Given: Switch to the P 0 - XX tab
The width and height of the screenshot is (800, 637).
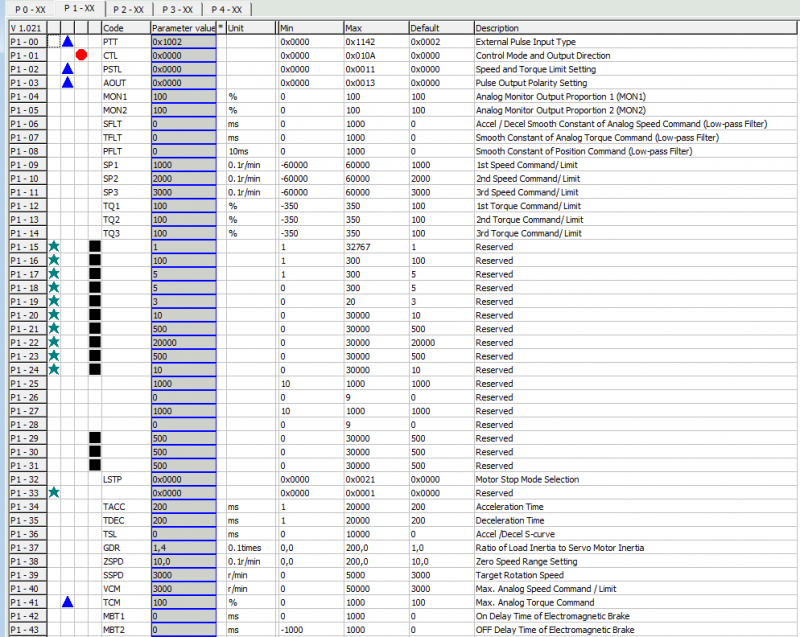Looking at the screenshot, I should tap(30, 9).
